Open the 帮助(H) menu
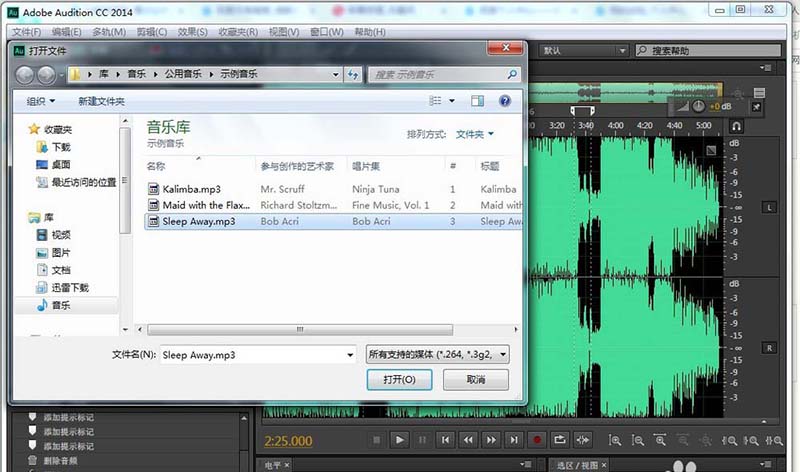 (370, 32)
